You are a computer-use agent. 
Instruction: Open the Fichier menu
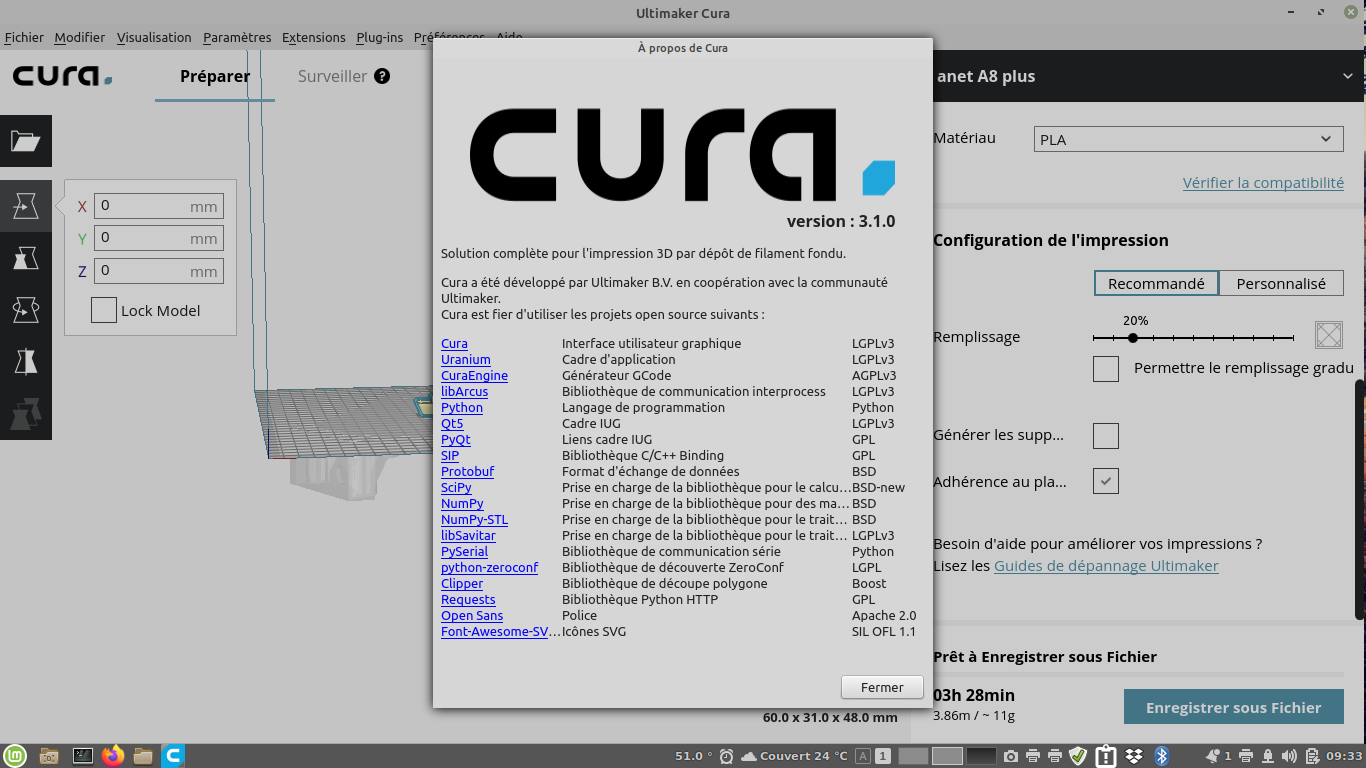(24, 37)
